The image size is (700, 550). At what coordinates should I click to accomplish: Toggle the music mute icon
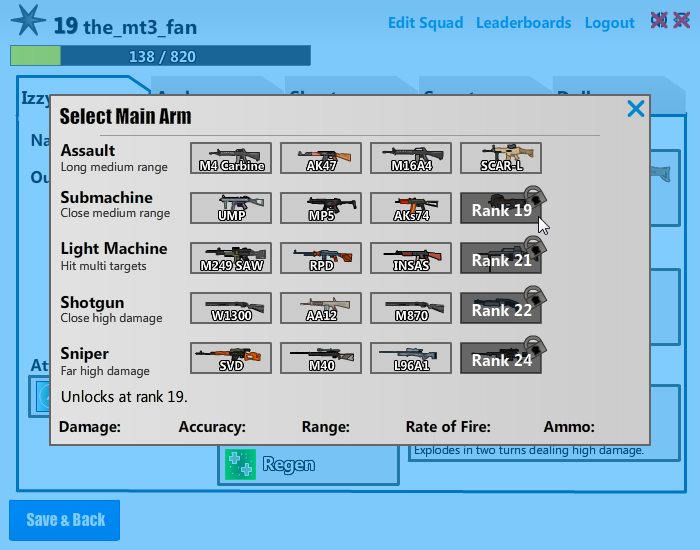[x=681, y=20]
